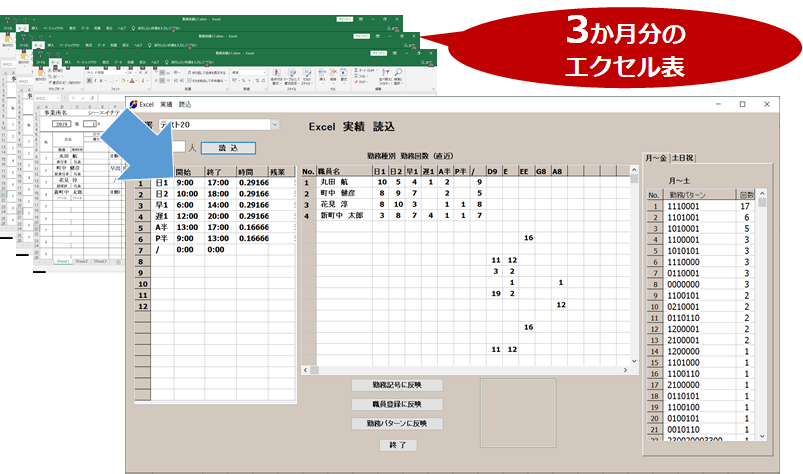803x474 pixels.
Task: Click the Find and Select magnifier icon
Action: point(398,72)
